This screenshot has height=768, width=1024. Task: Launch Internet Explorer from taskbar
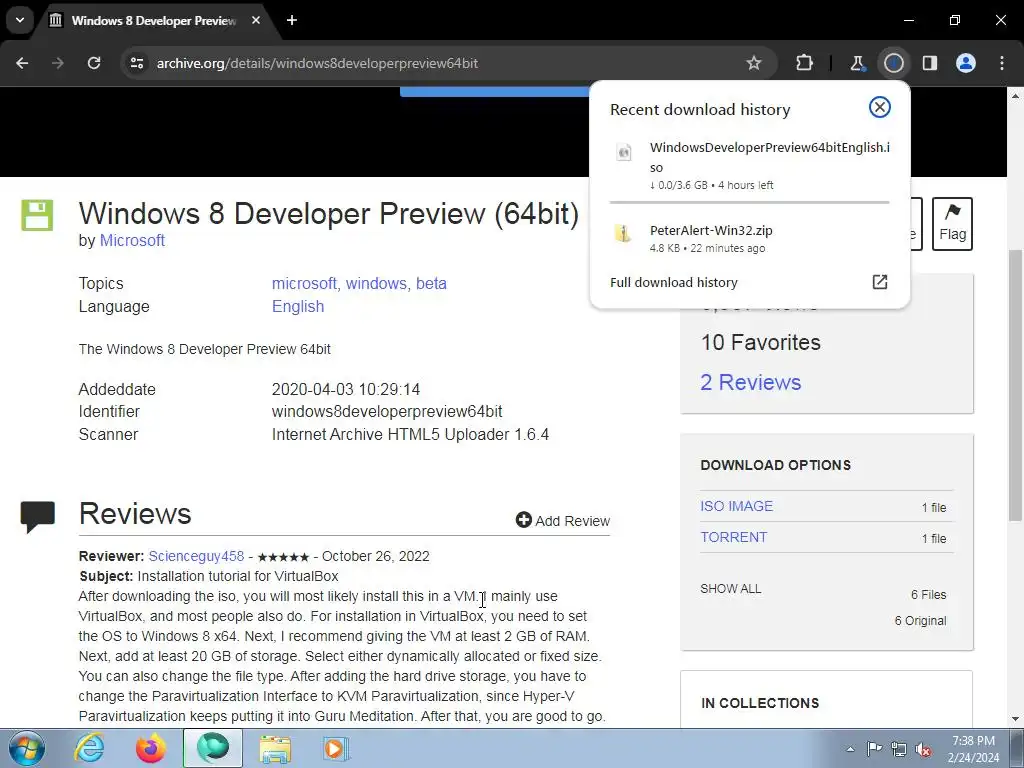(x=89, y=748)
